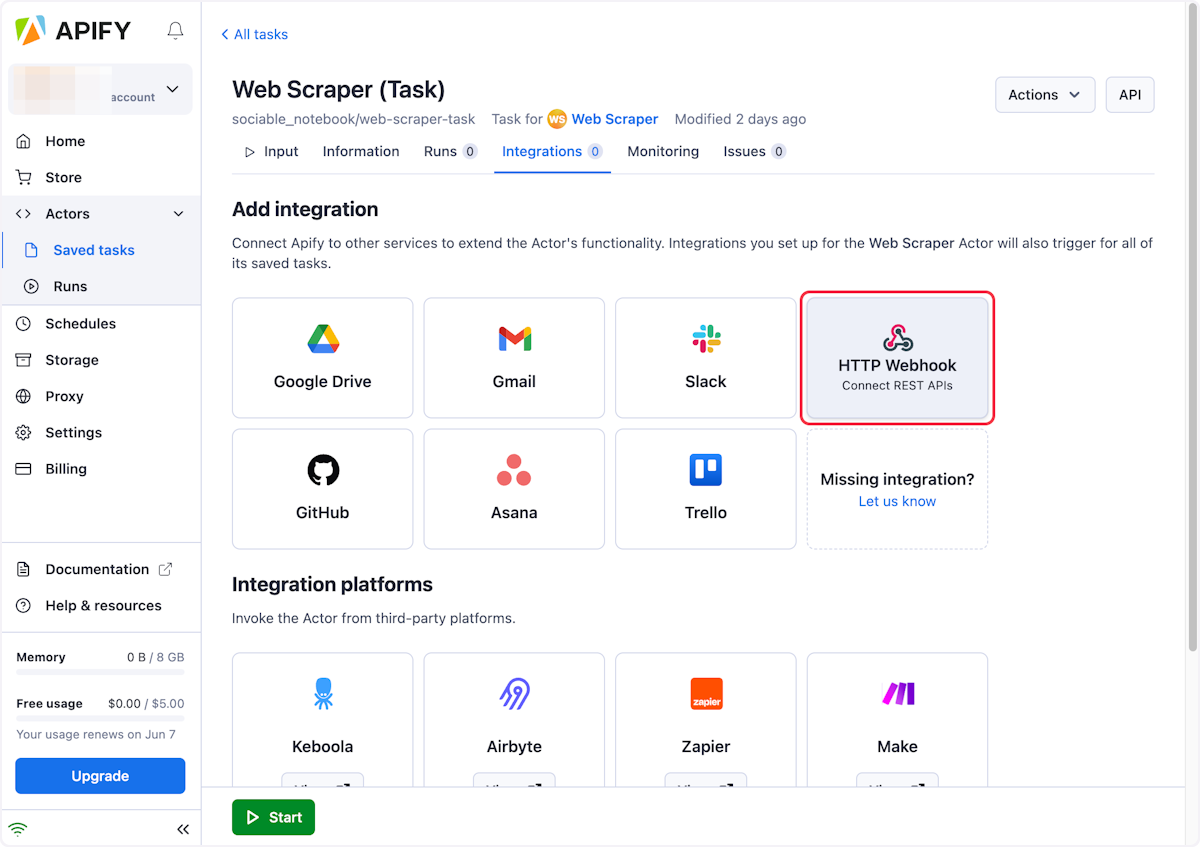The height and width of the screenshot is (847, 1200).
Task: Open the Zapier platform card
Action: pyautogui.click(x=706, y=719)
